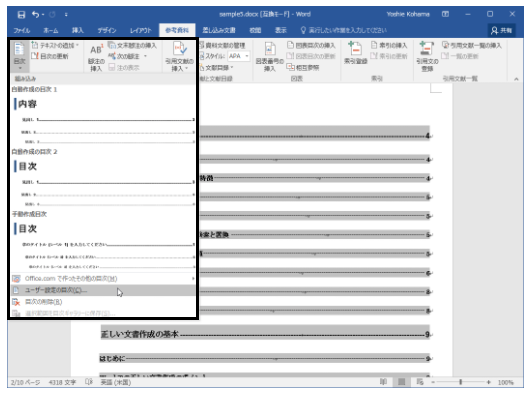Open the テキストの追加 dropdown
Image resolution: width=531 pixels, height=396 pixels.
(55, 45)
